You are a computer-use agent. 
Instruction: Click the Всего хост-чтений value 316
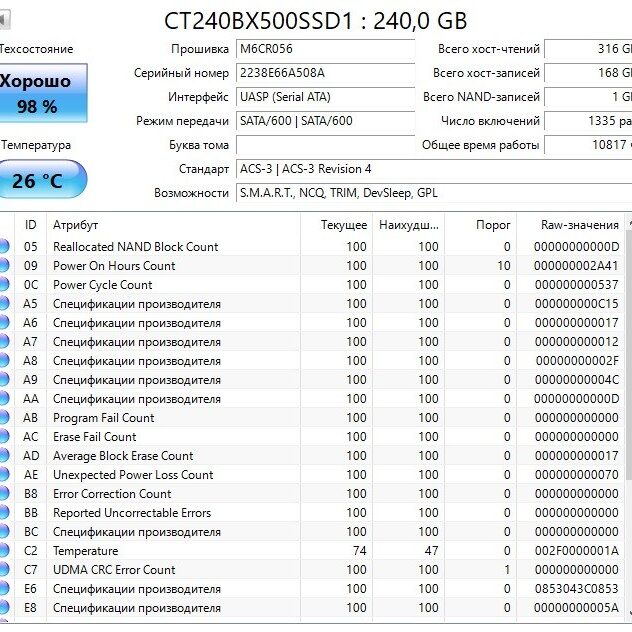[x=588, y=49]
